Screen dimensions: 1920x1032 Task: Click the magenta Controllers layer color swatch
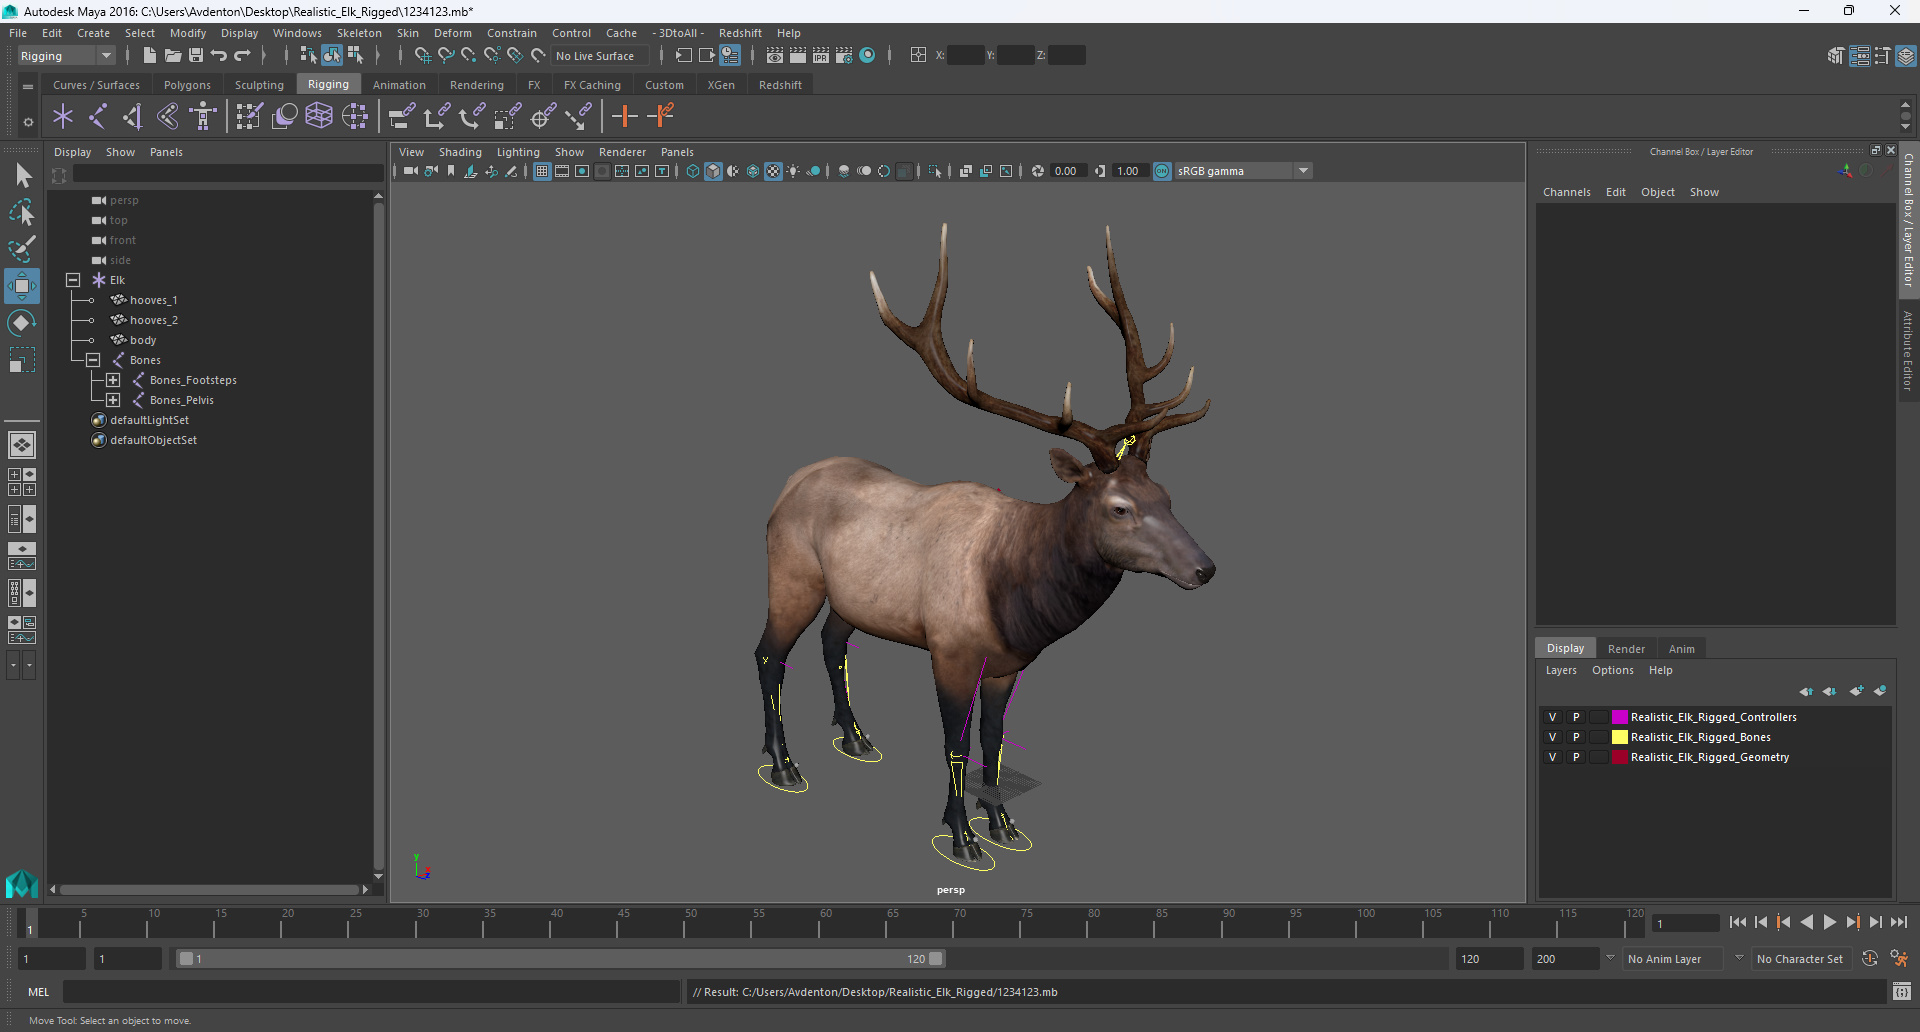pos(1619,717)
